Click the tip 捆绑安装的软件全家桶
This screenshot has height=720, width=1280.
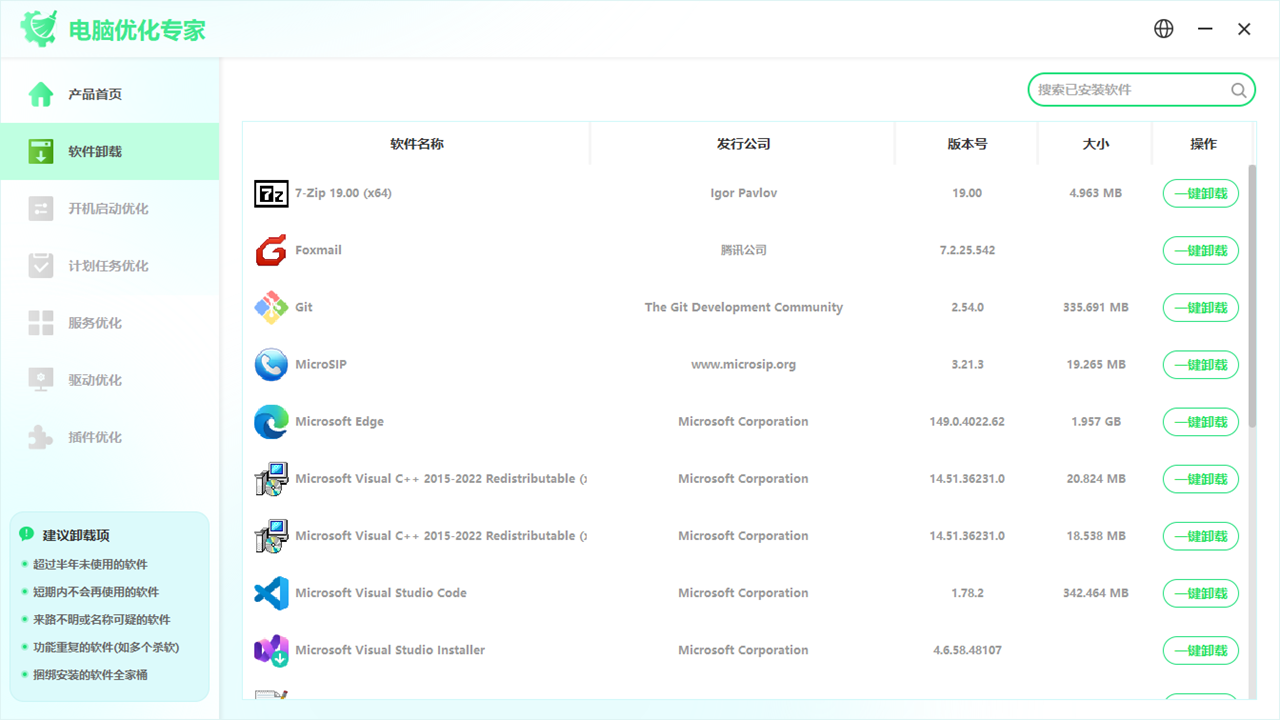[90, 675]
